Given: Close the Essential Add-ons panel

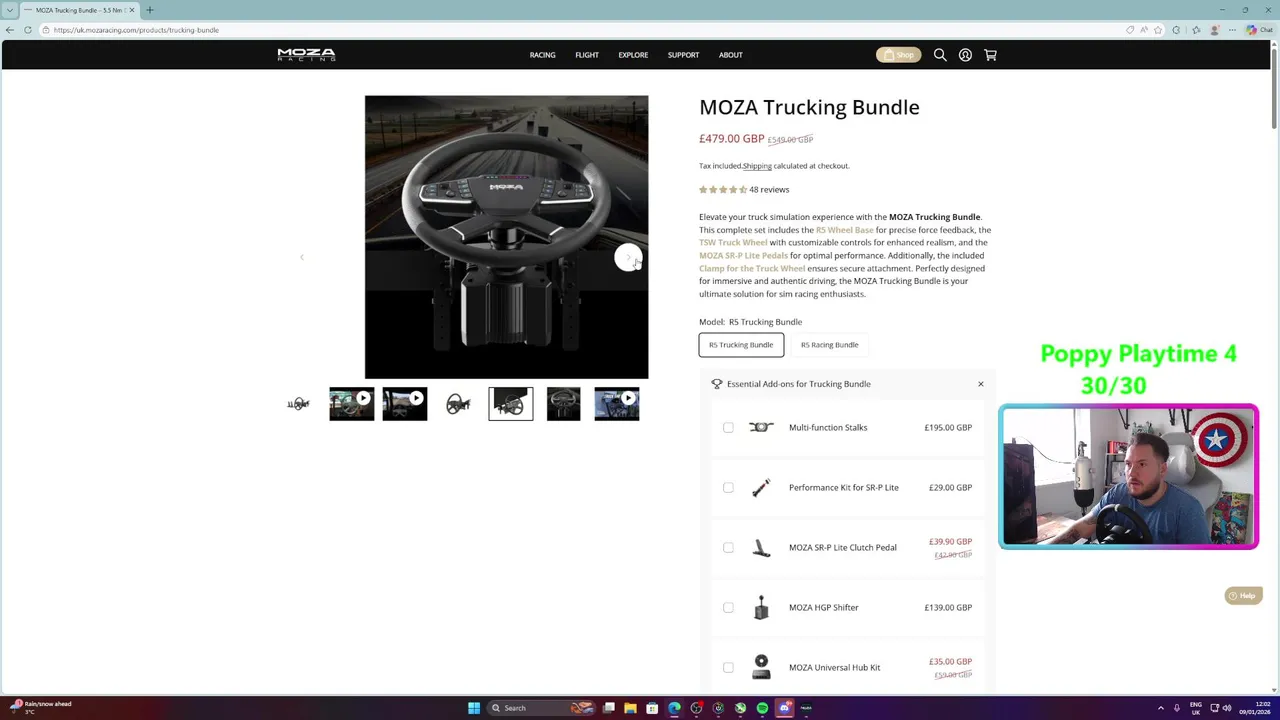Looking at the screenshot, I should tap(981, 384).
